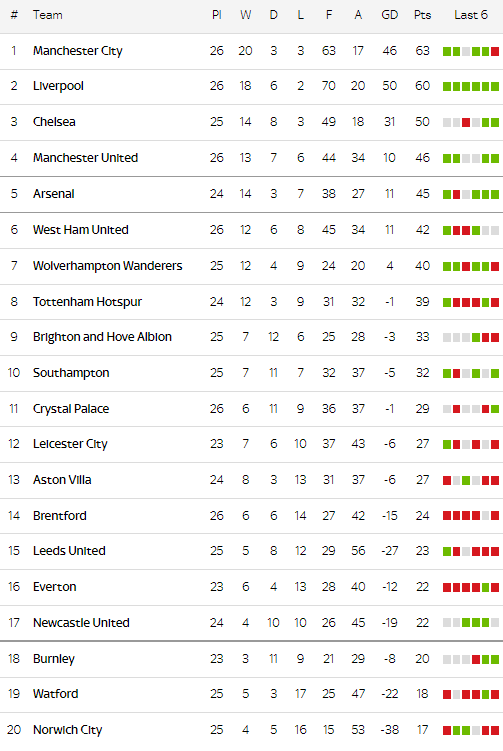
Task: Click Liverpool's first green form square
Action: [446, 87]
